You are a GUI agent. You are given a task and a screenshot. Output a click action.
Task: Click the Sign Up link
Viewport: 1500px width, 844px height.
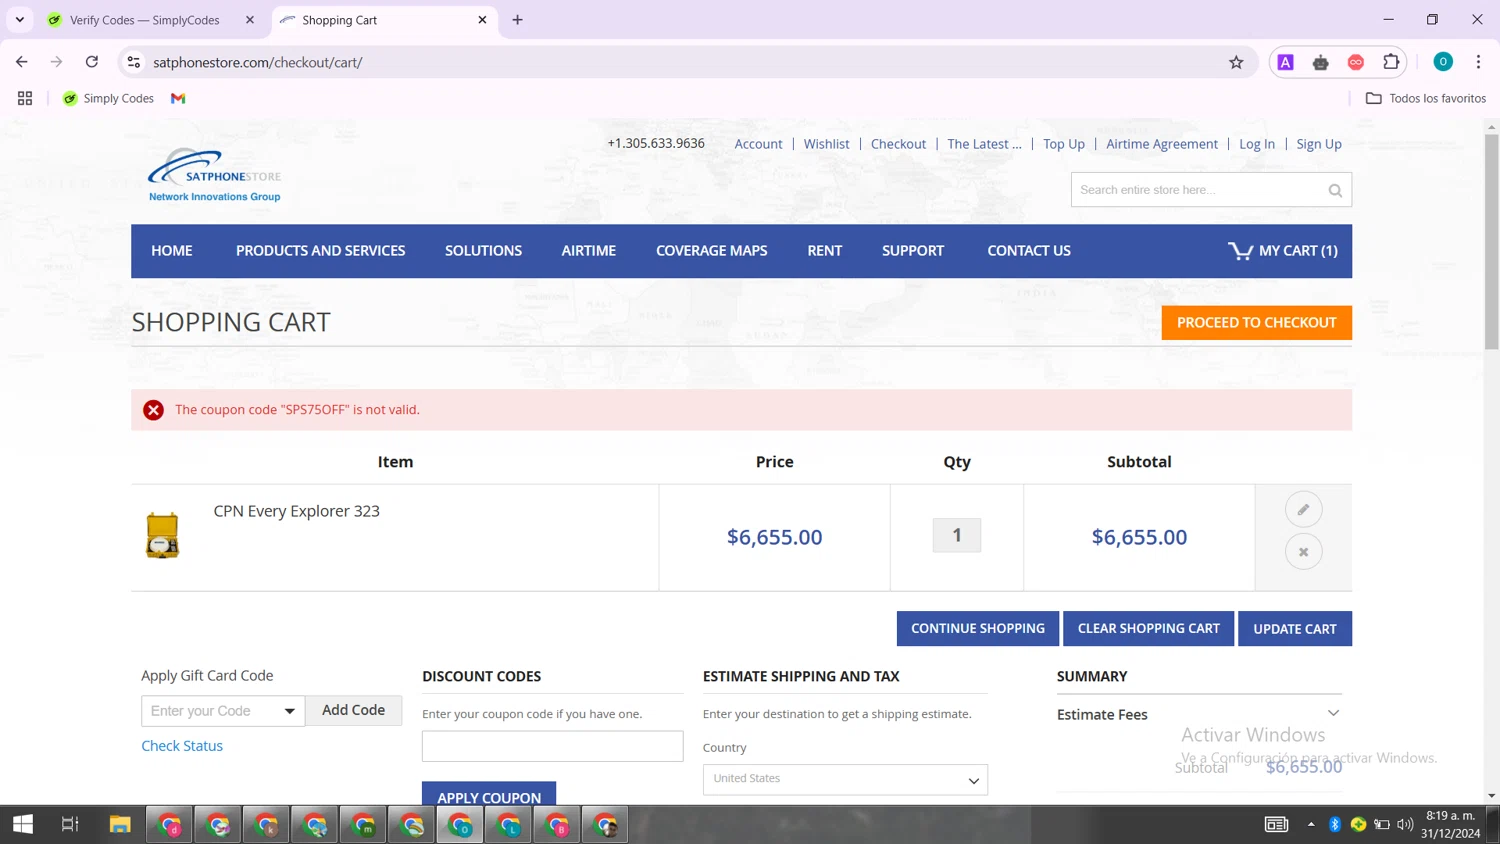pos(1319,144)
